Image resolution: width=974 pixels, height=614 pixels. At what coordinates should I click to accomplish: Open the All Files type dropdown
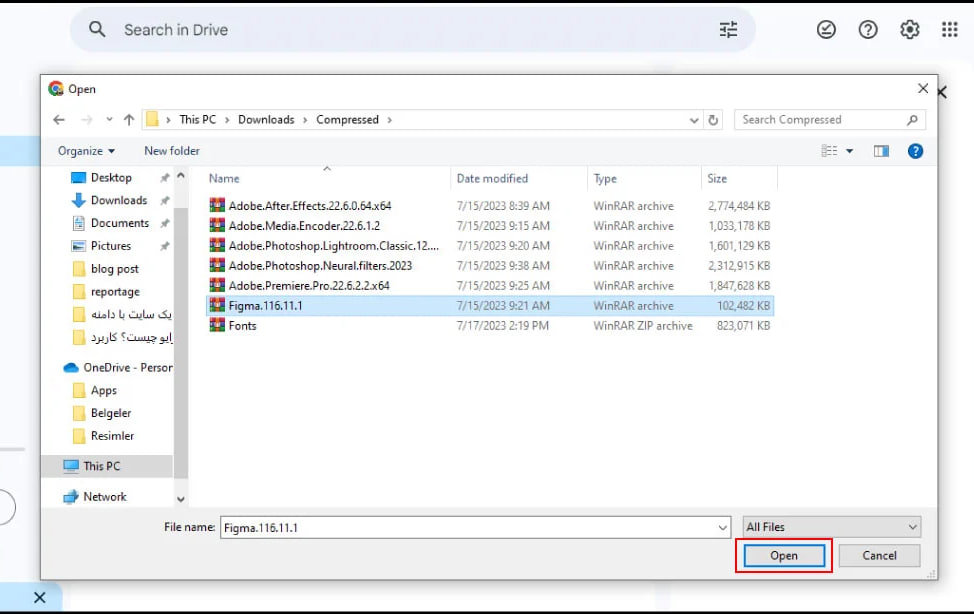coord(831,527)
